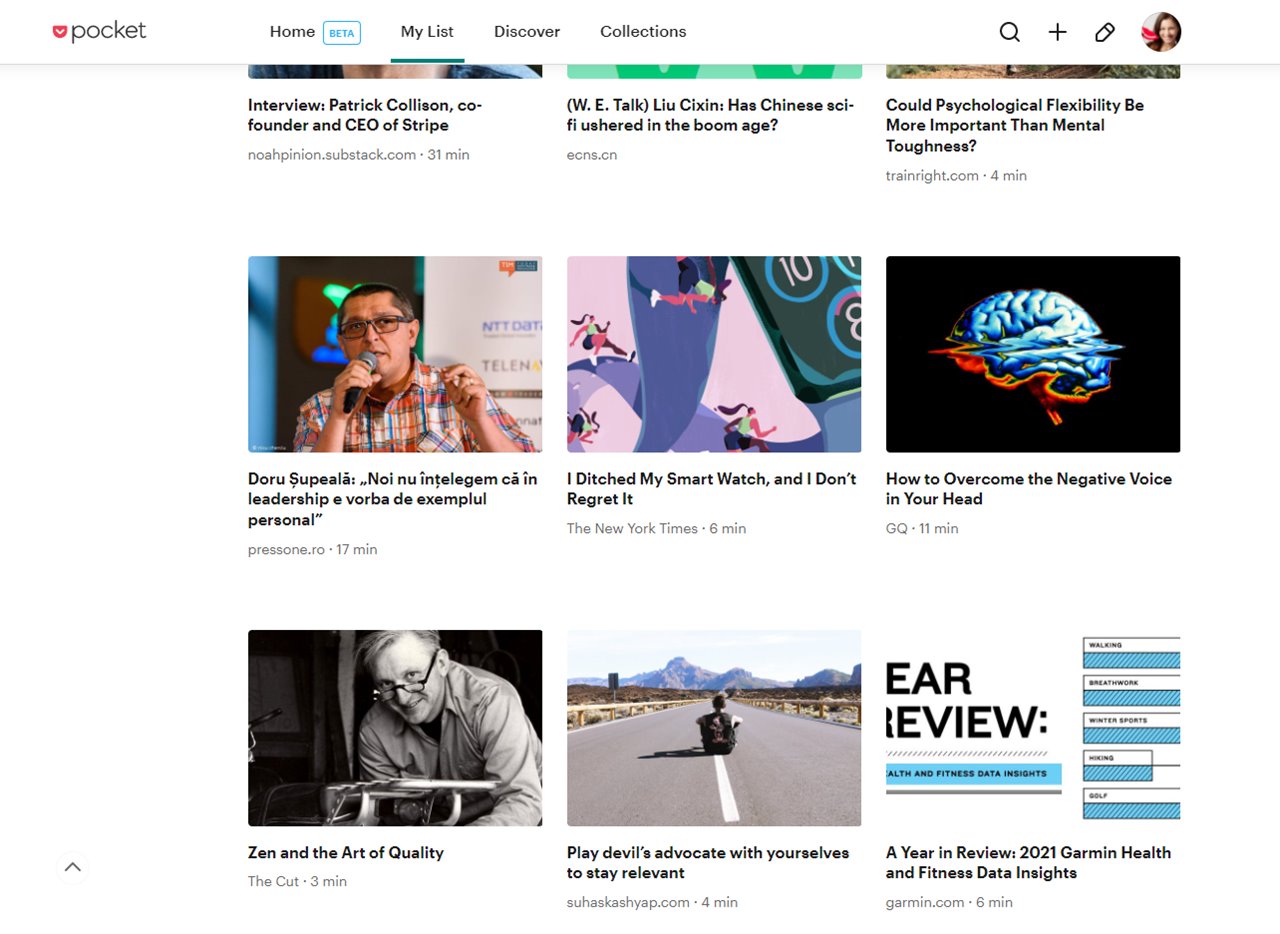The width and height of the screenshot is (1280, 934).
Task: Open the profile avatar menu
Action: tap(1161, 32)
